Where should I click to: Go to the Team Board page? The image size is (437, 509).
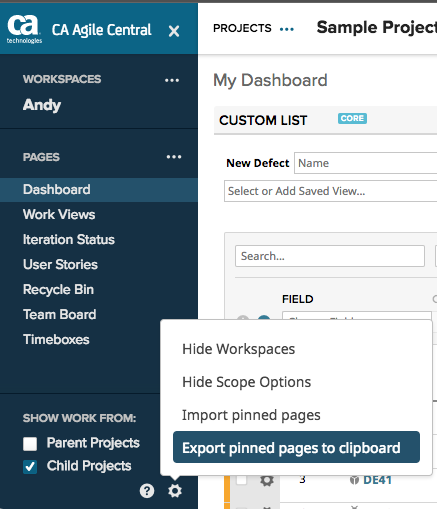(60, 314)
